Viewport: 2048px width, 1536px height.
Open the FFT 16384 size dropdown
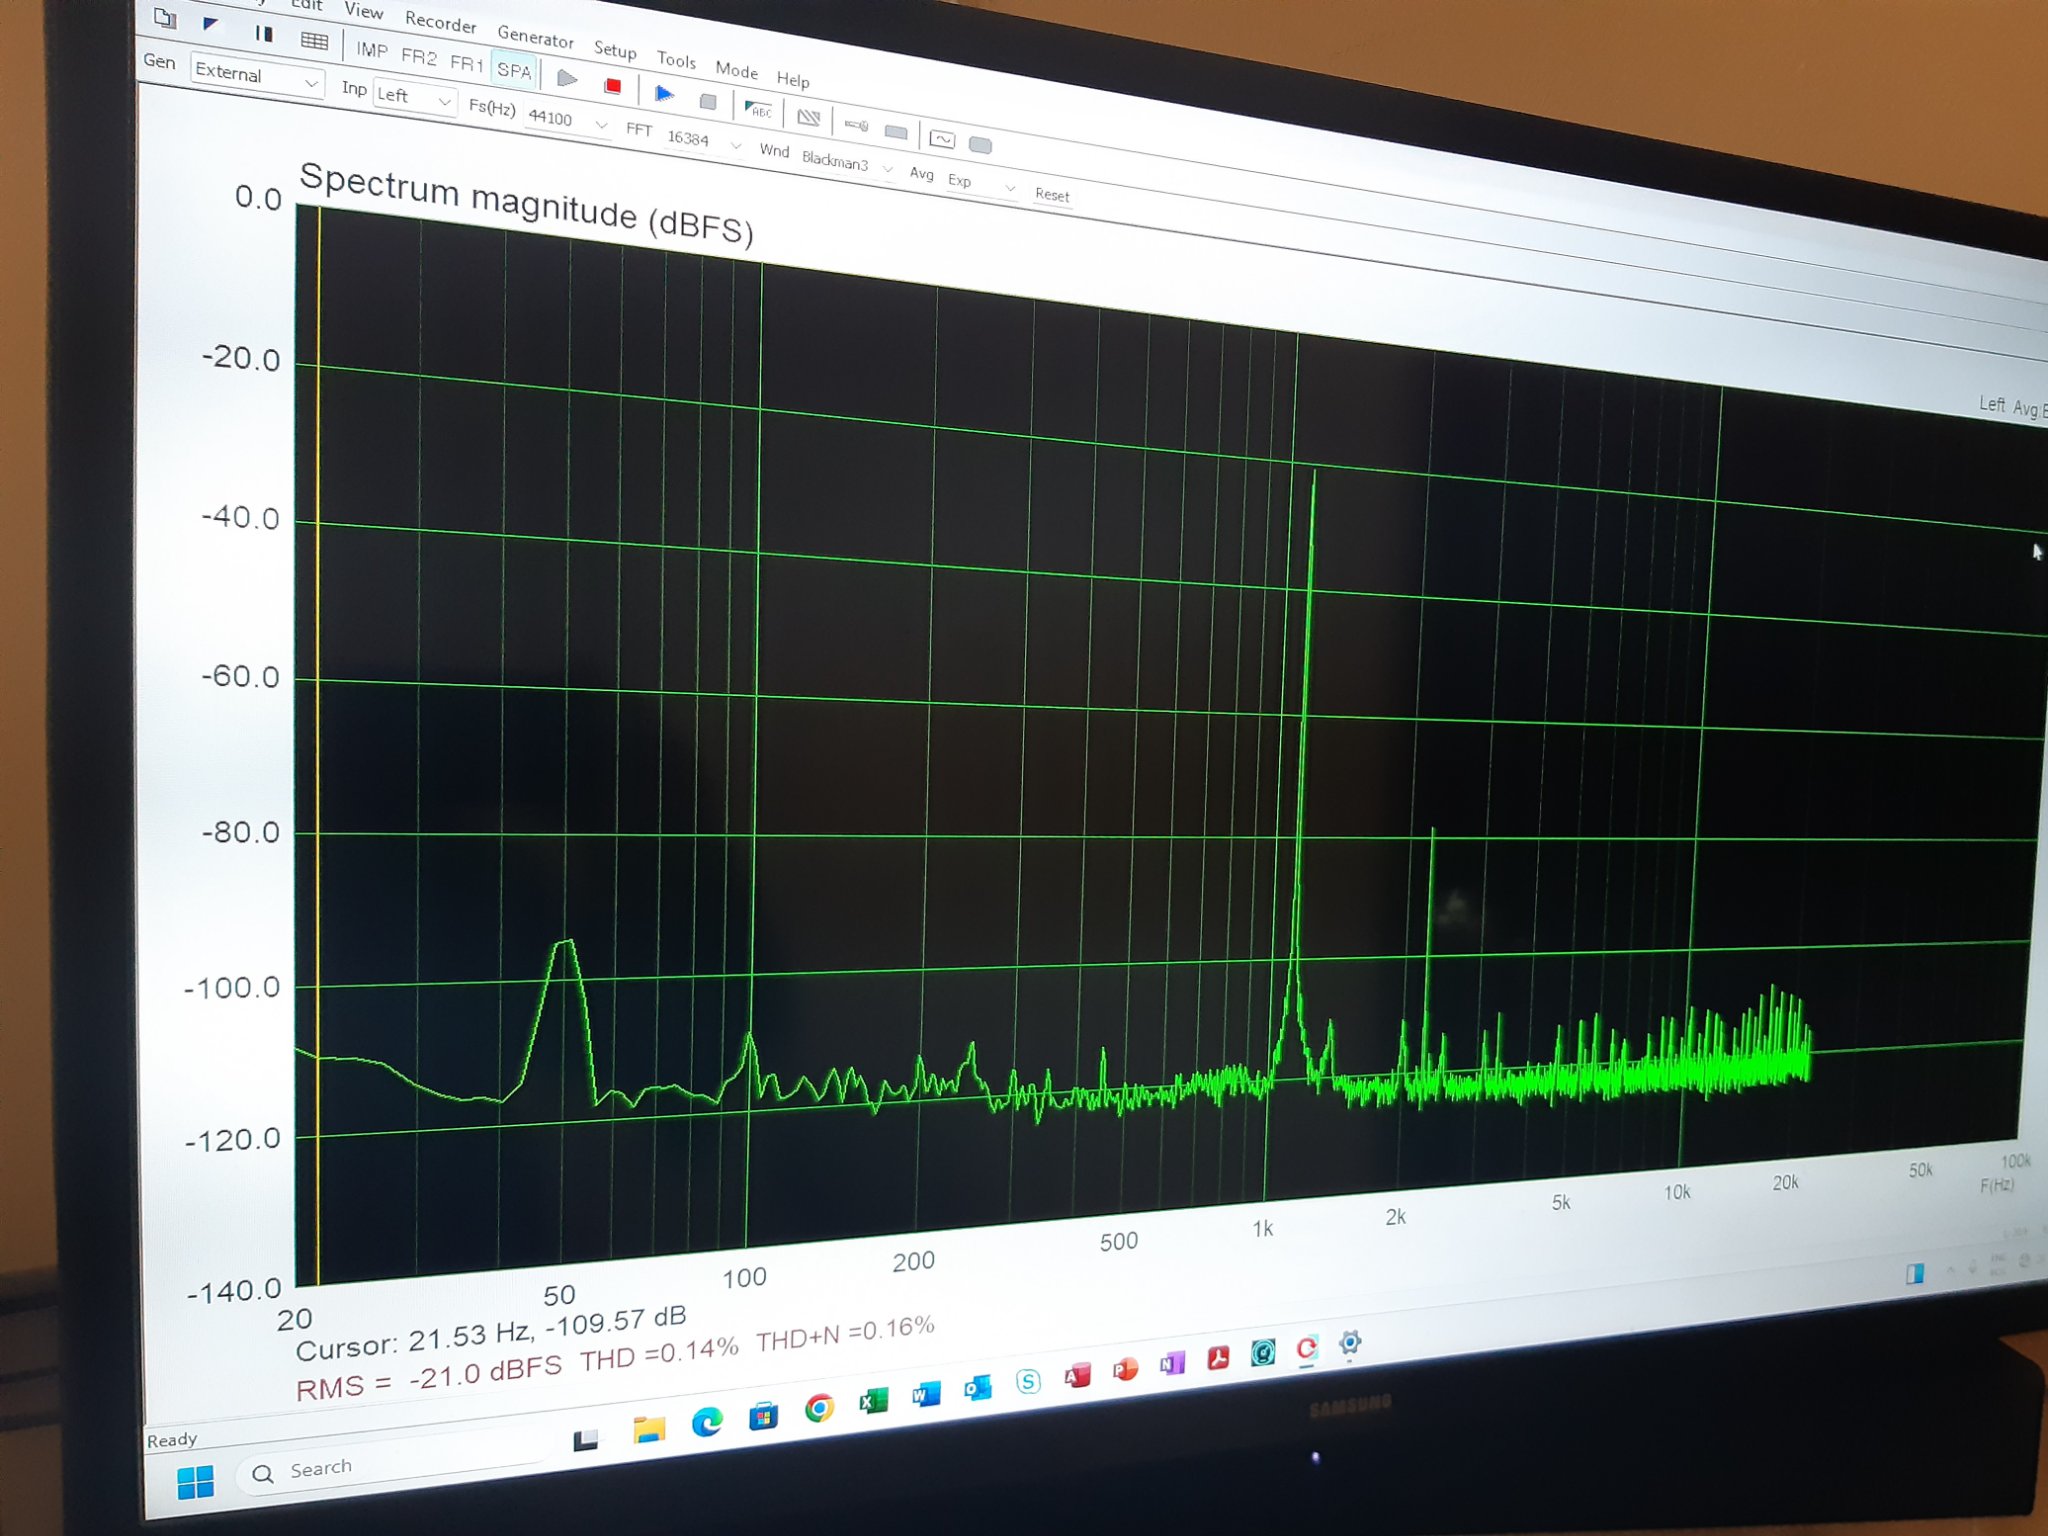pyautogui.click(x=704, y=140)
